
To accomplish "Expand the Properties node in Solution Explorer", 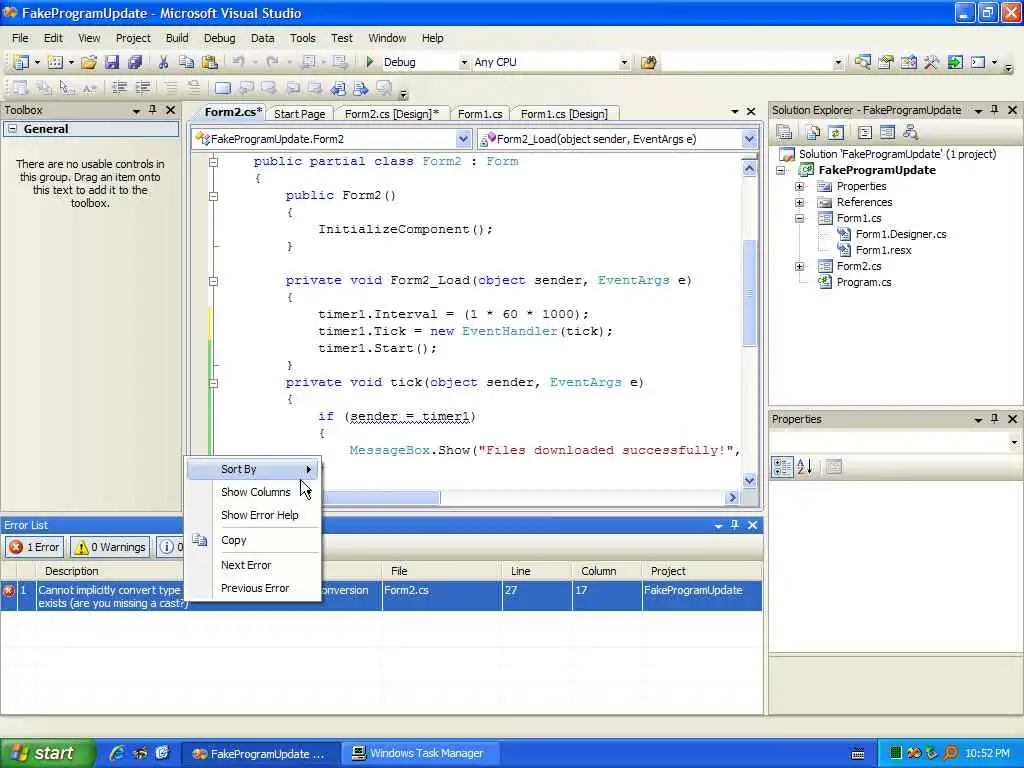I will (x=799, y=186).
